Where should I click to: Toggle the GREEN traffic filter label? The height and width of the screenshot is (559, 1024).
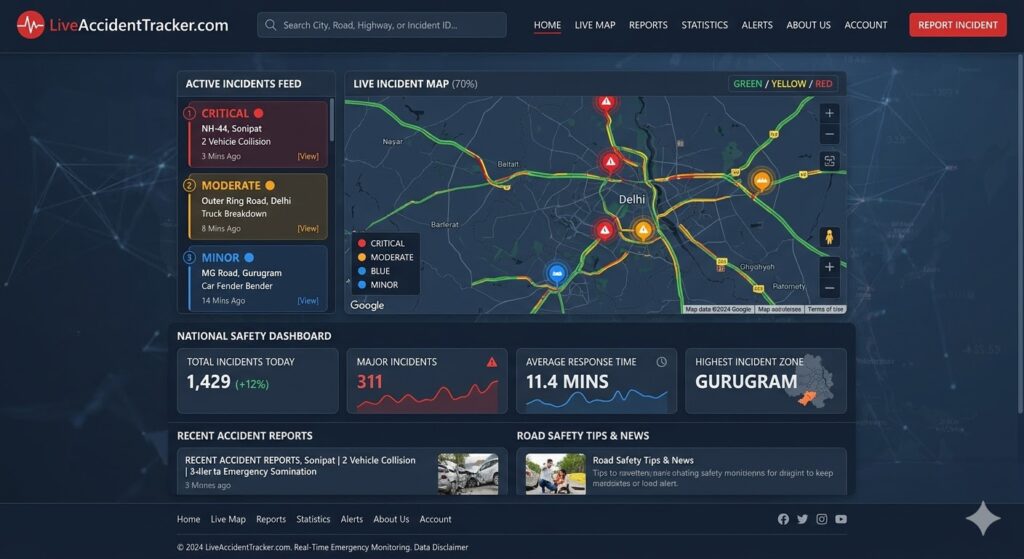coord(747,84)
